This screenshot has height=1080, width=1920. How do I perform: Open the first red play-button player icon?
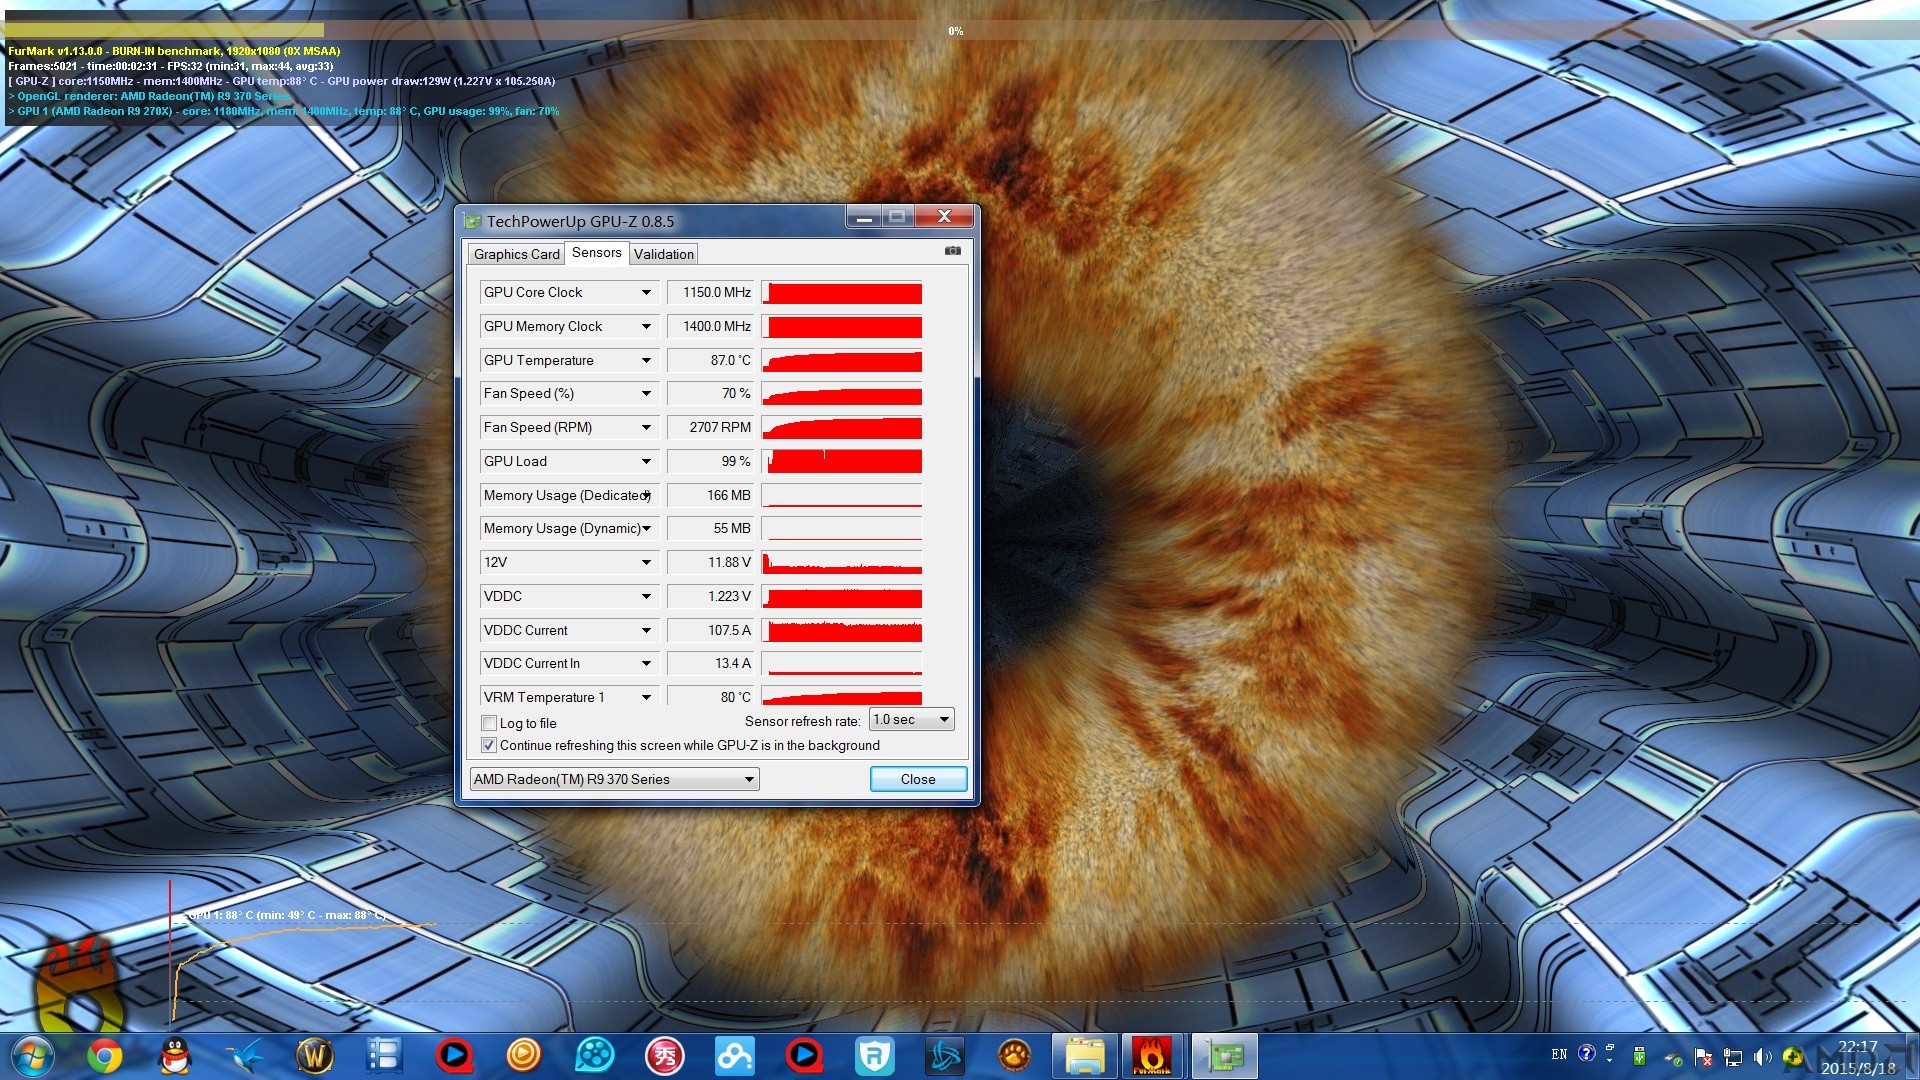454,1056
